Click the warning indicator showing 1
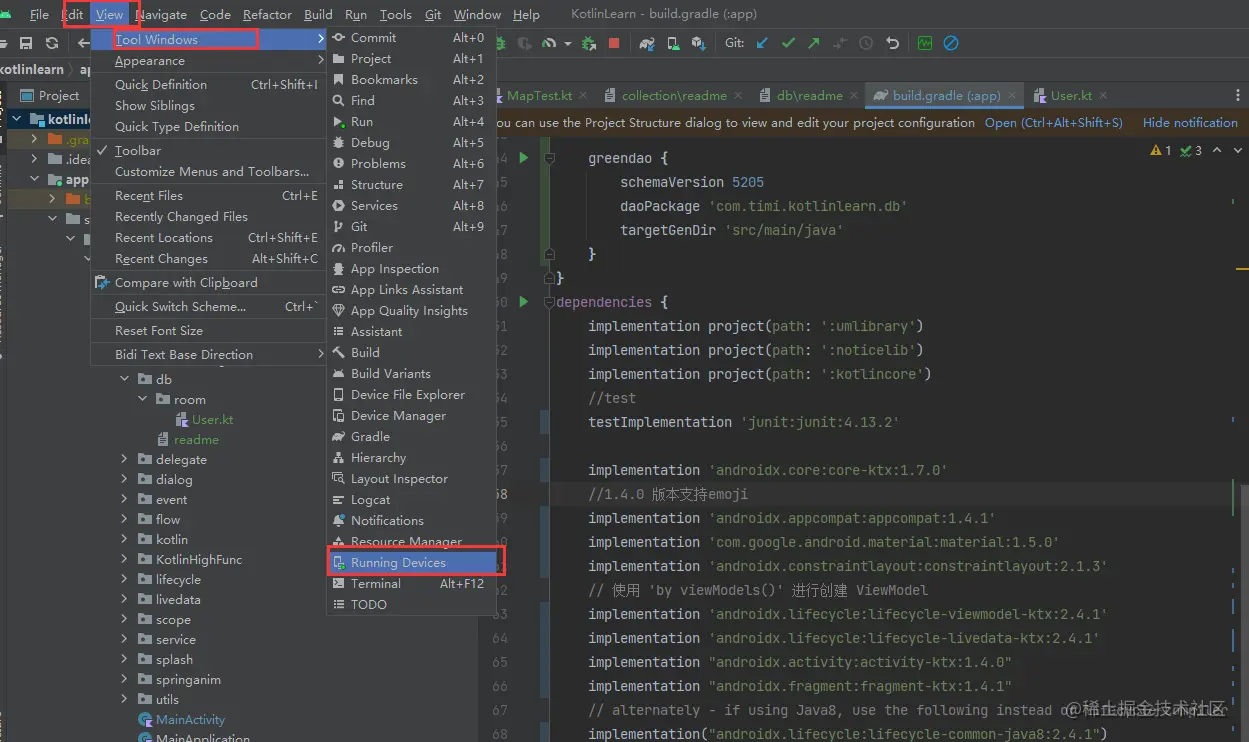Image resolution: width=1249 pixels, height=742 pixels. pyautogui.click(x=1161, y=150)
